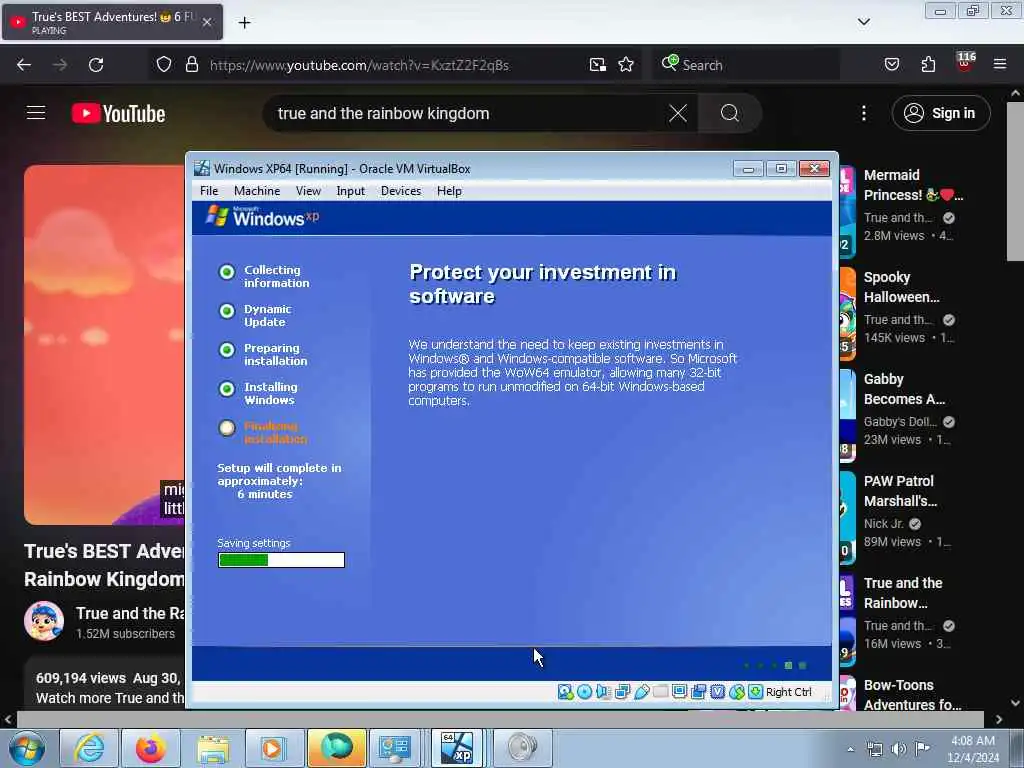1024x768 pixels.
Task: Click the Collecting information step indicator
Action: (x=227, y=272)
